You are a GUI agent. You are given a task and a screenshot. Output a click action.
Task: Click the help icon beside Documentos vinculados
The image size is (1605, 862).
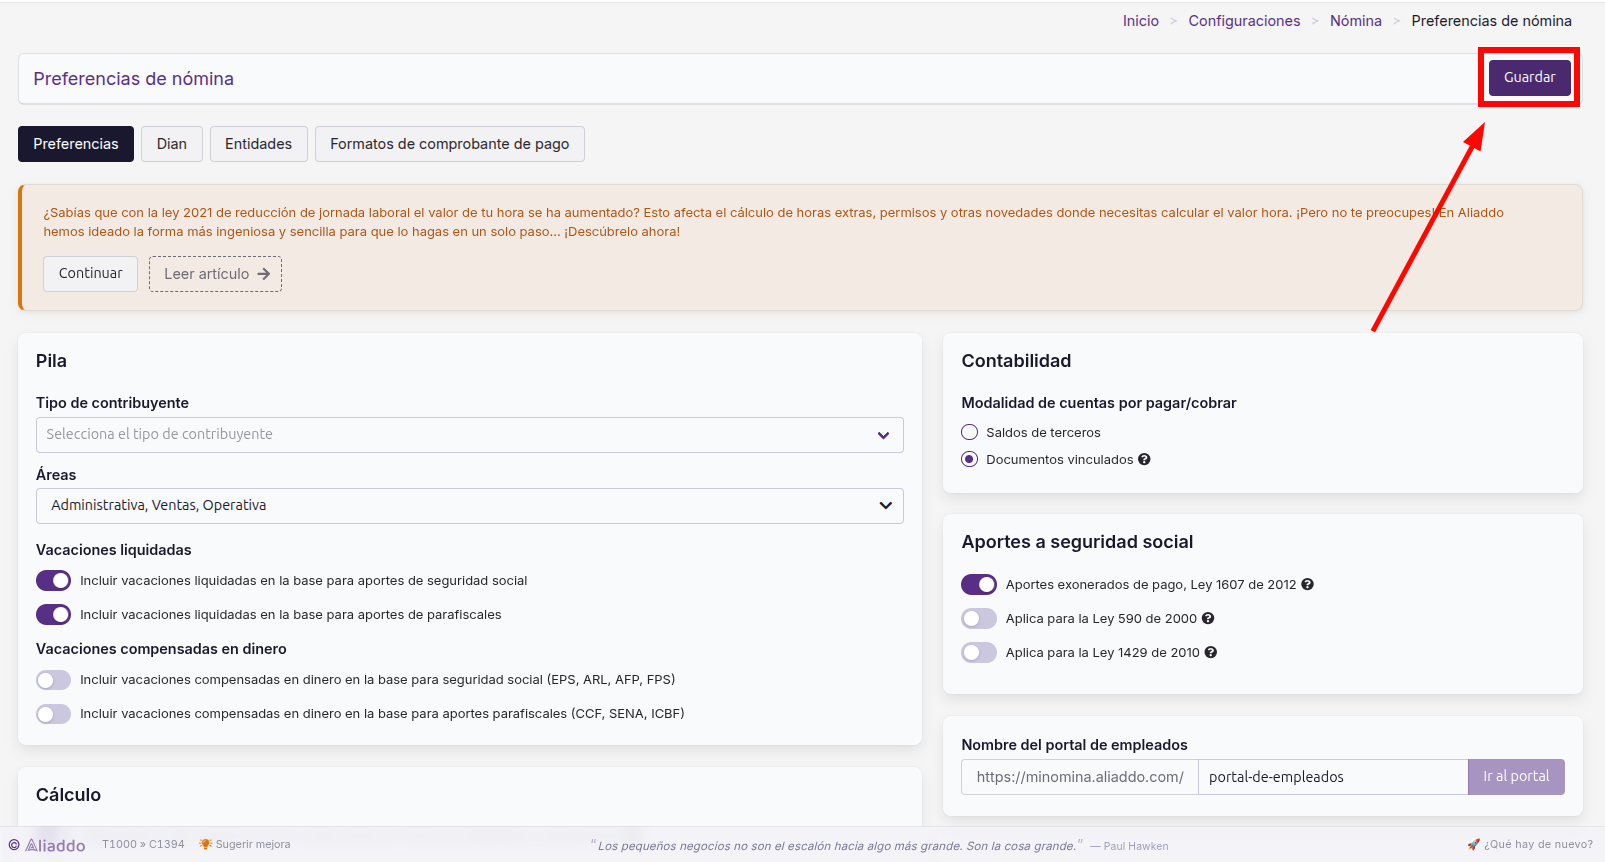click(x=1144, y=460)
